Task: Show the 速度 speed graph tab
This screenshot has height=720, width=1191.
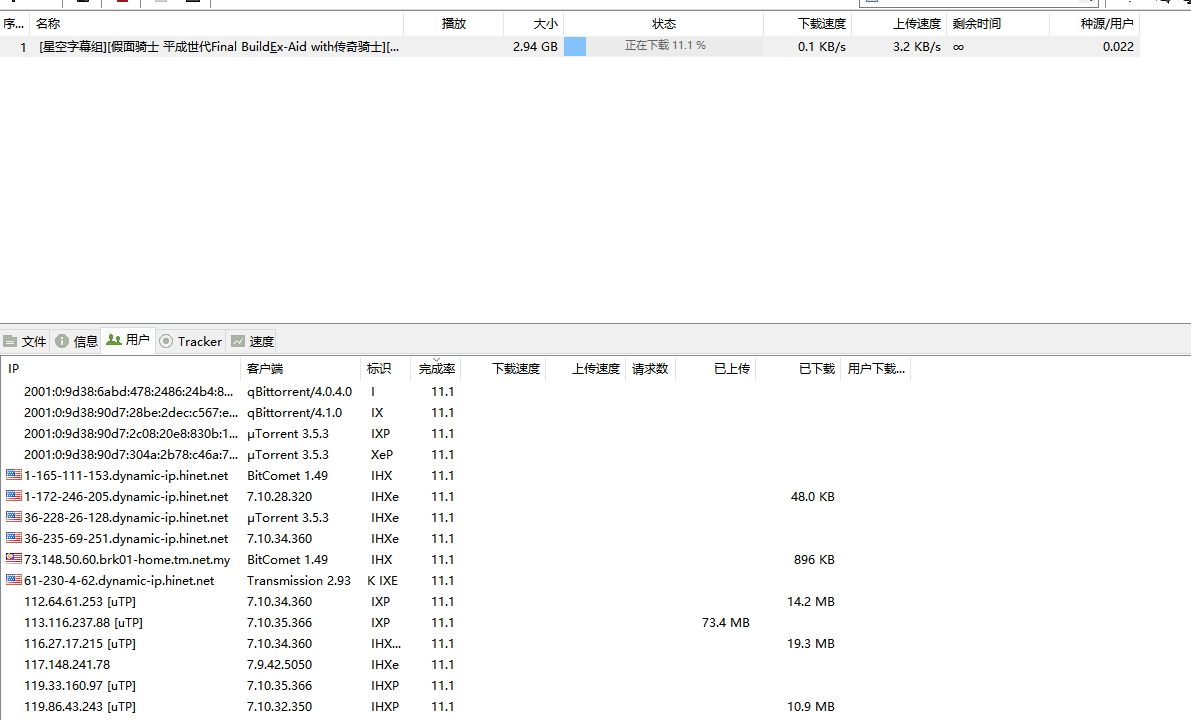Action: tap(252, 342)
